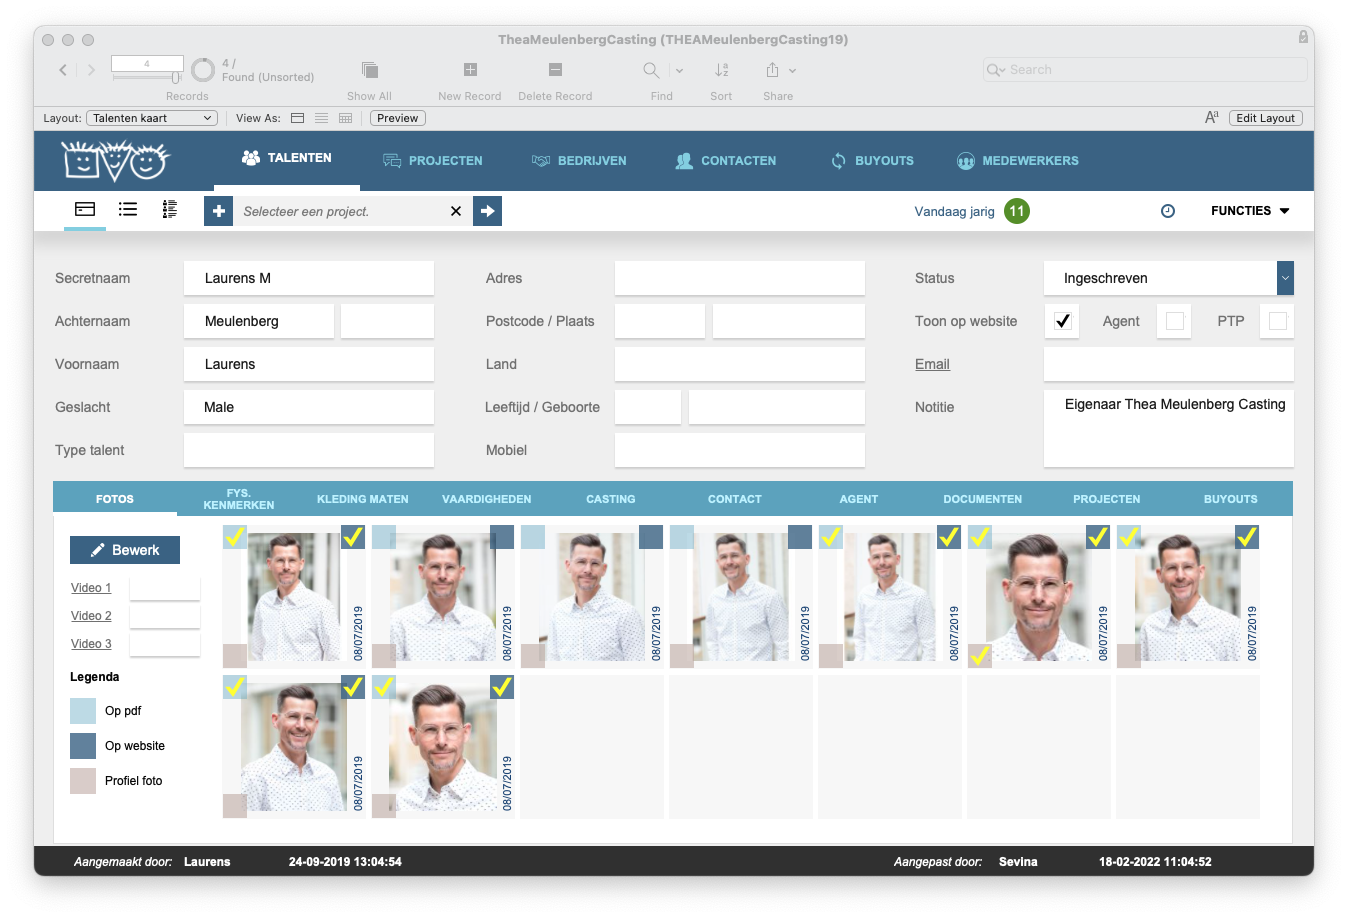Open the MEDEWERKERS main tab
This screenshot has width=1348, height=918.
coord(1018,160)
